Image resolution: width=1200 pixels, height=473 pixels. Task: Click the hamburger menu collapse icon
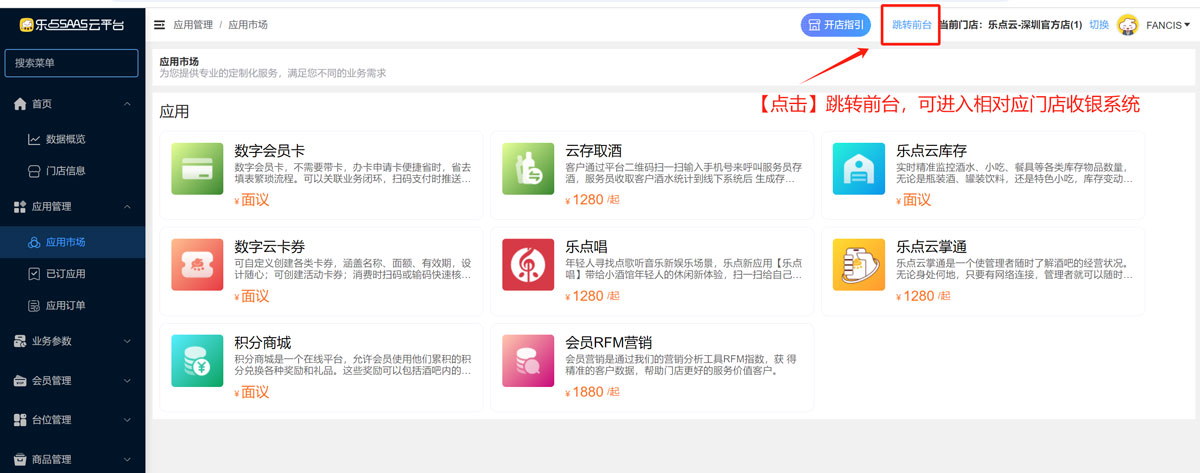click(160, 24)
